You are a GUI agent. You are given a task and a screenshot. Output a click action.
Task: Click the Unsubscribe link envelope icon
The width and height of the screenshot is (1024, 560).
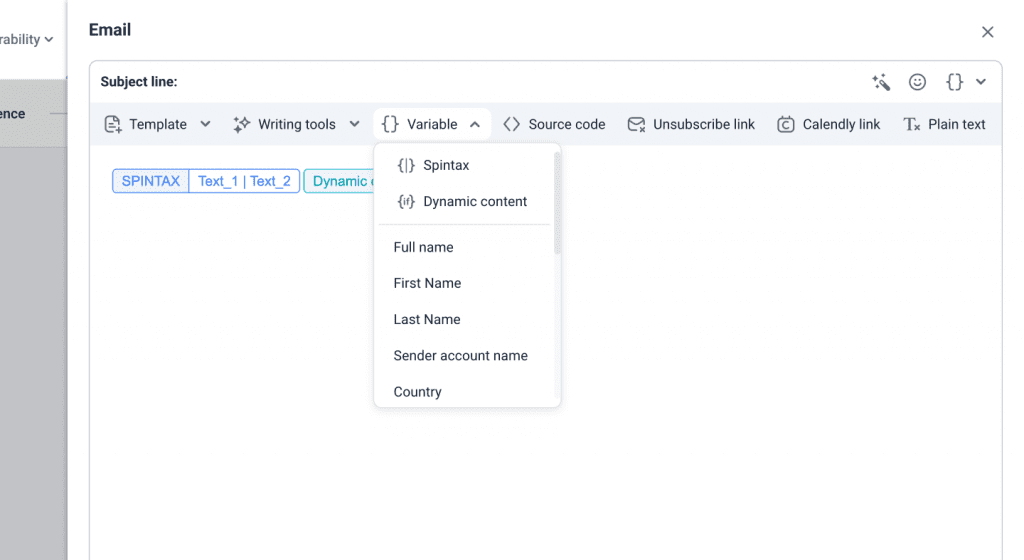(x=636, y=124)
